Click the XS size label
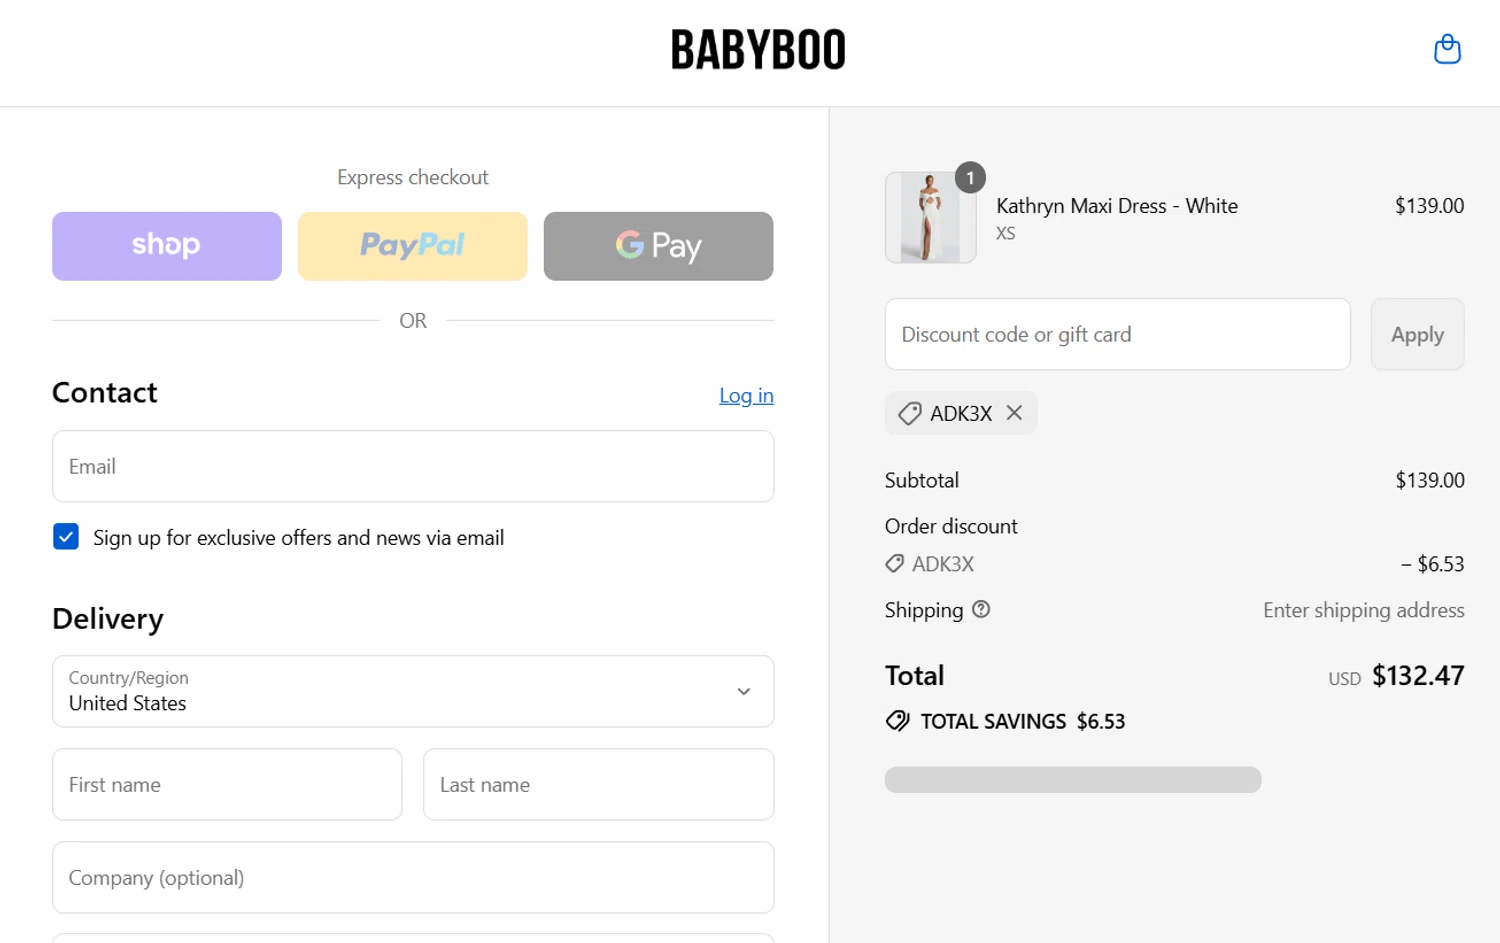Image resolution: width=1500 pixels, height=943 pixels. point(1005,233)
